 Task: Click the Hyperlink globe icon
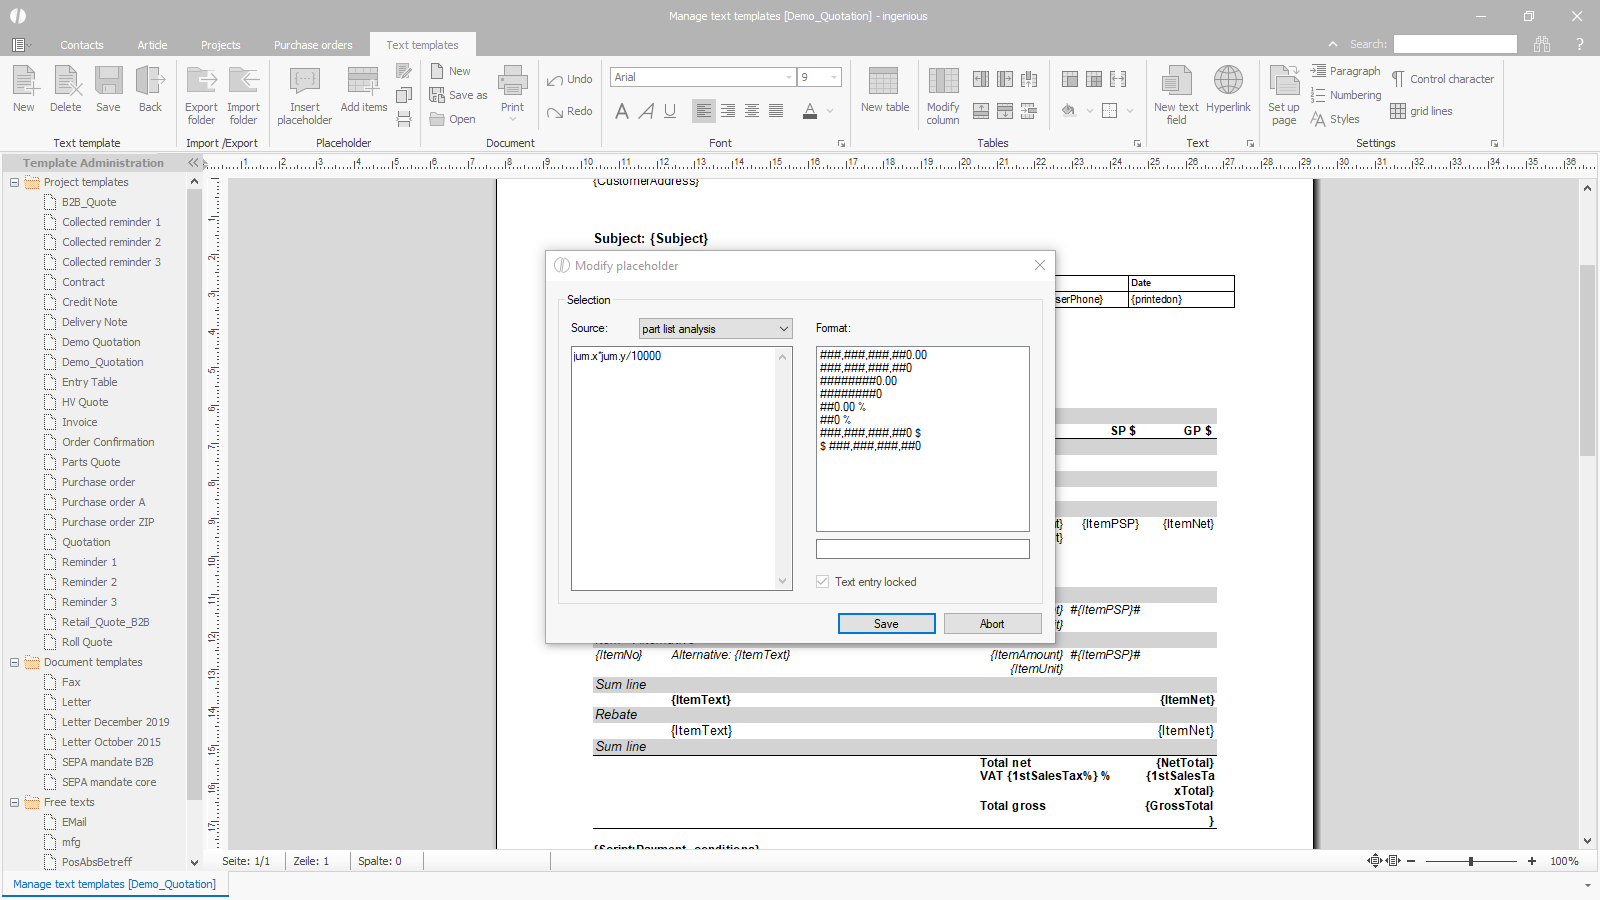tap(1228, 81)
